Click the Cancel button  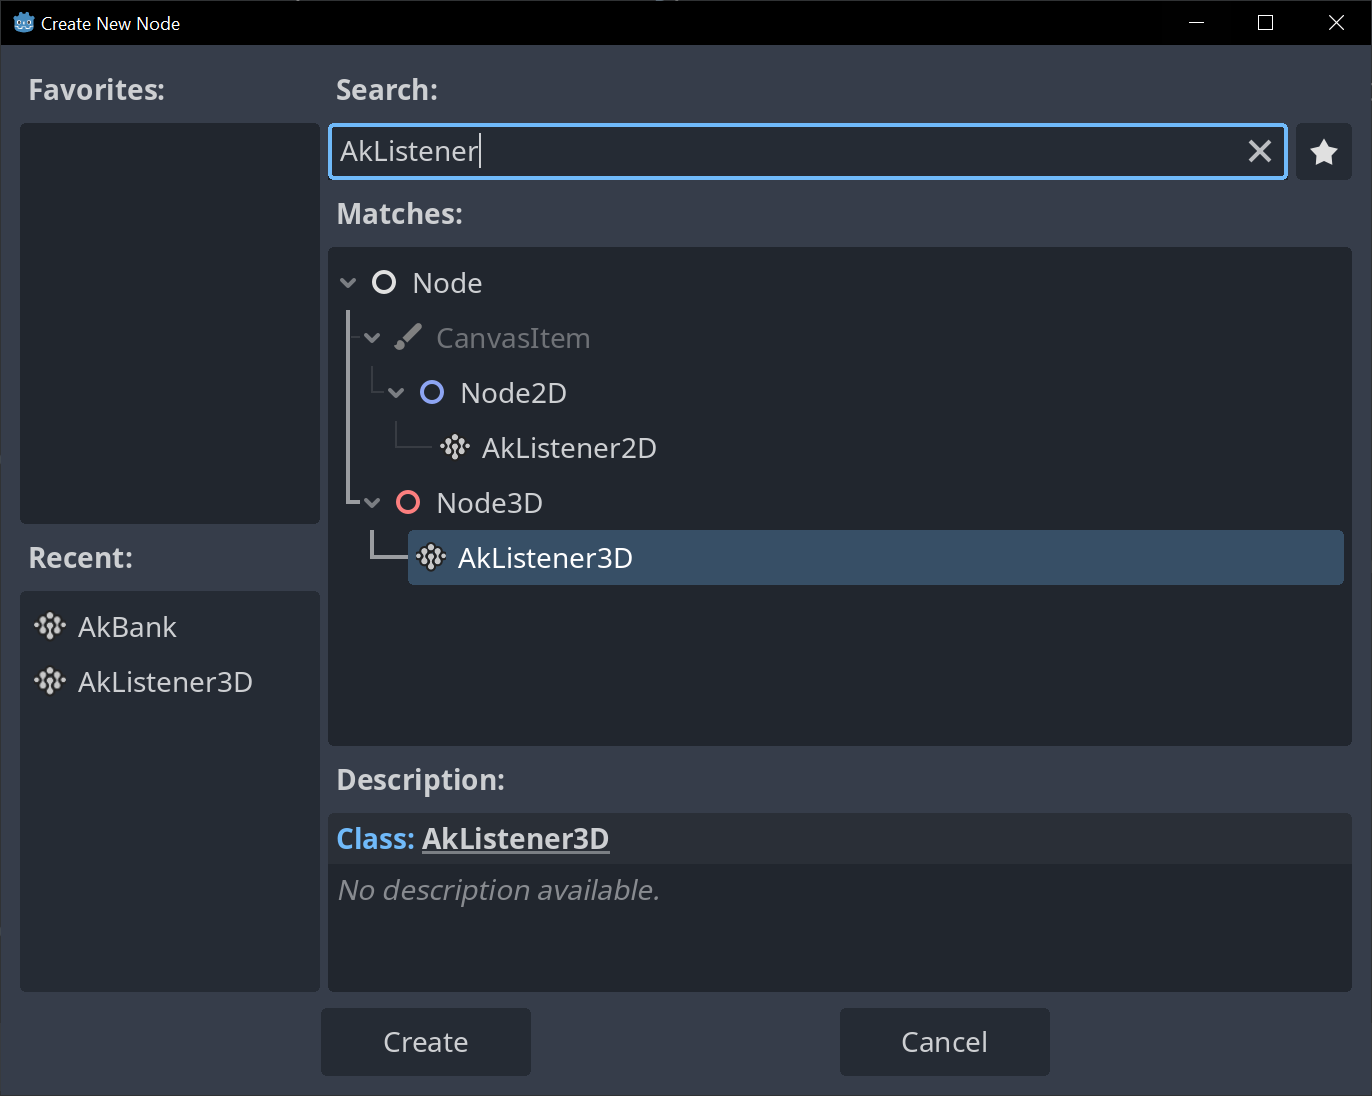pos(945,1042)
